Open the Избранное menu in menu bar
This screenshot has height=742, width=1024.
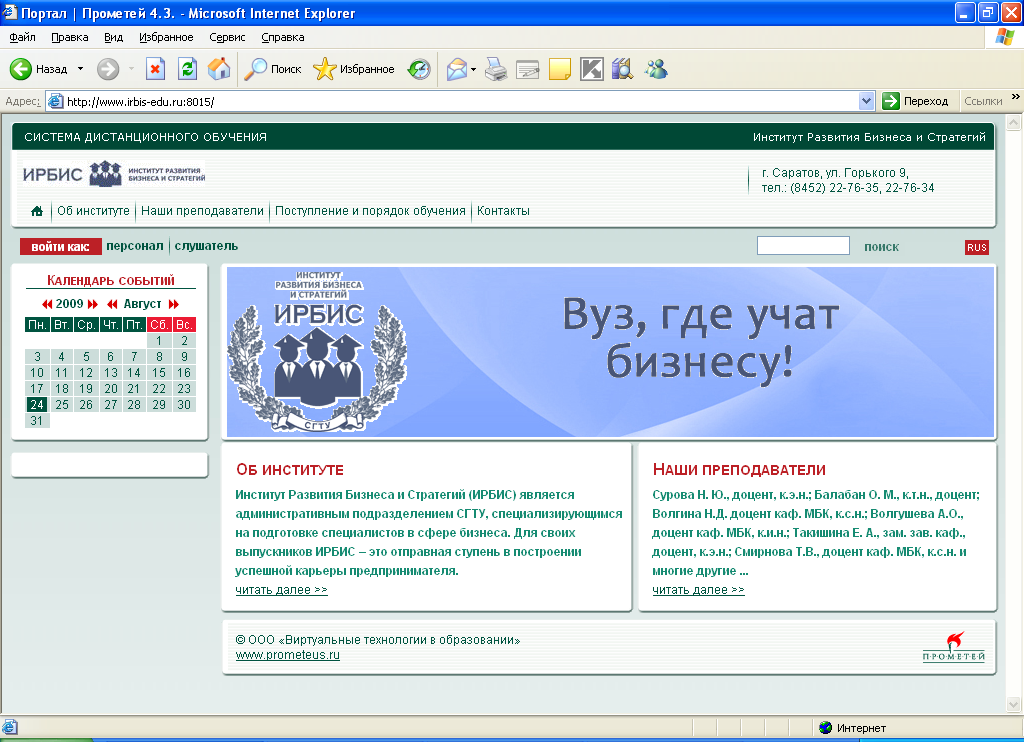click(x=166, y=37)
